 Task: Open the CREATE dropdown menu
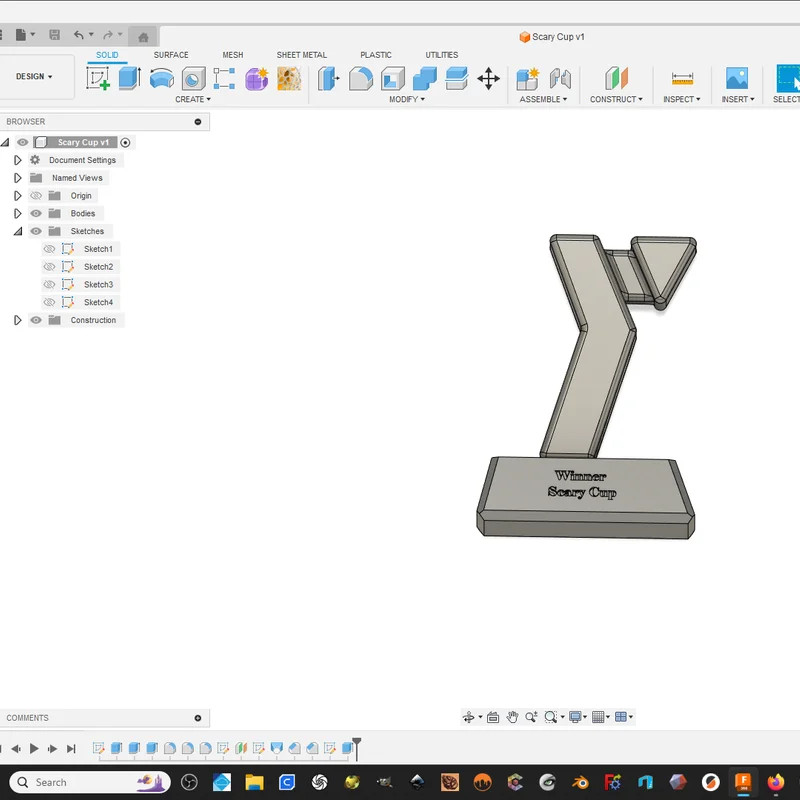pos(193,99)
